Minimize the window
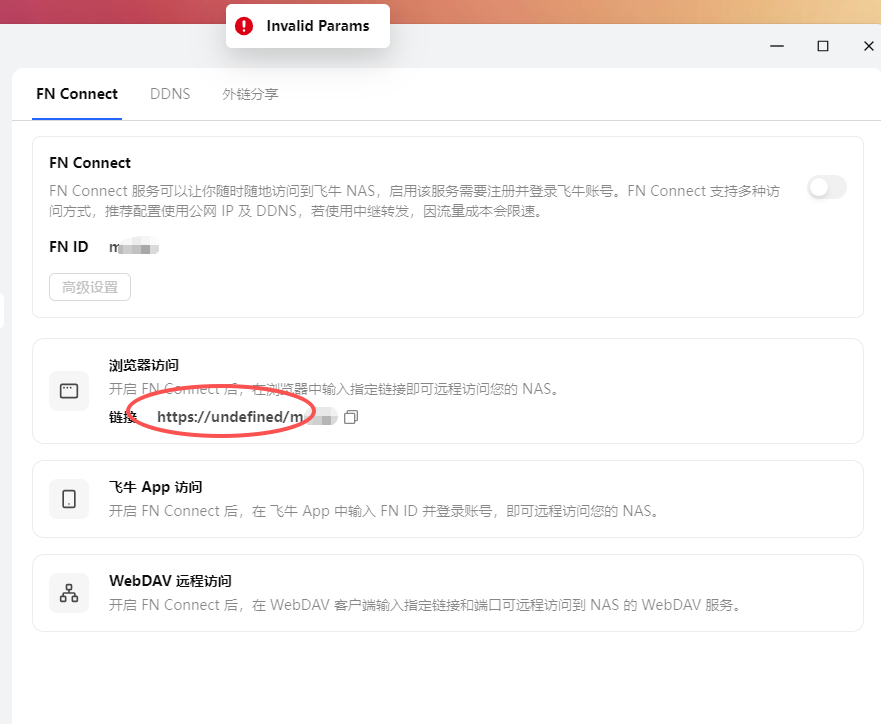 [x=777, y=46]
